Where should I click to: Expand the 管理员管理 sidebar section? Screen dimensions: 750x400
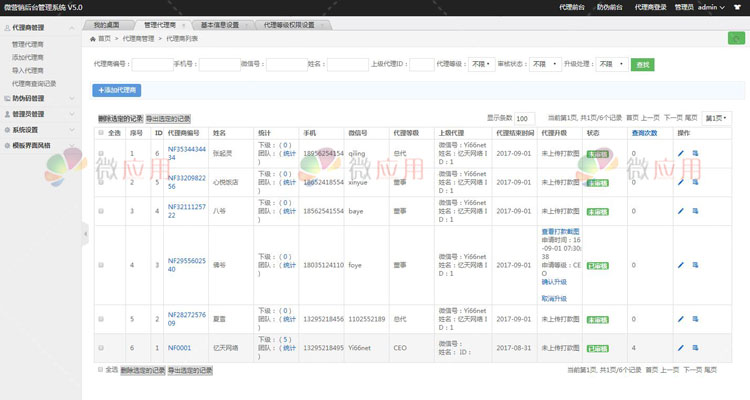pyautogui.click(x=40, y=114)
